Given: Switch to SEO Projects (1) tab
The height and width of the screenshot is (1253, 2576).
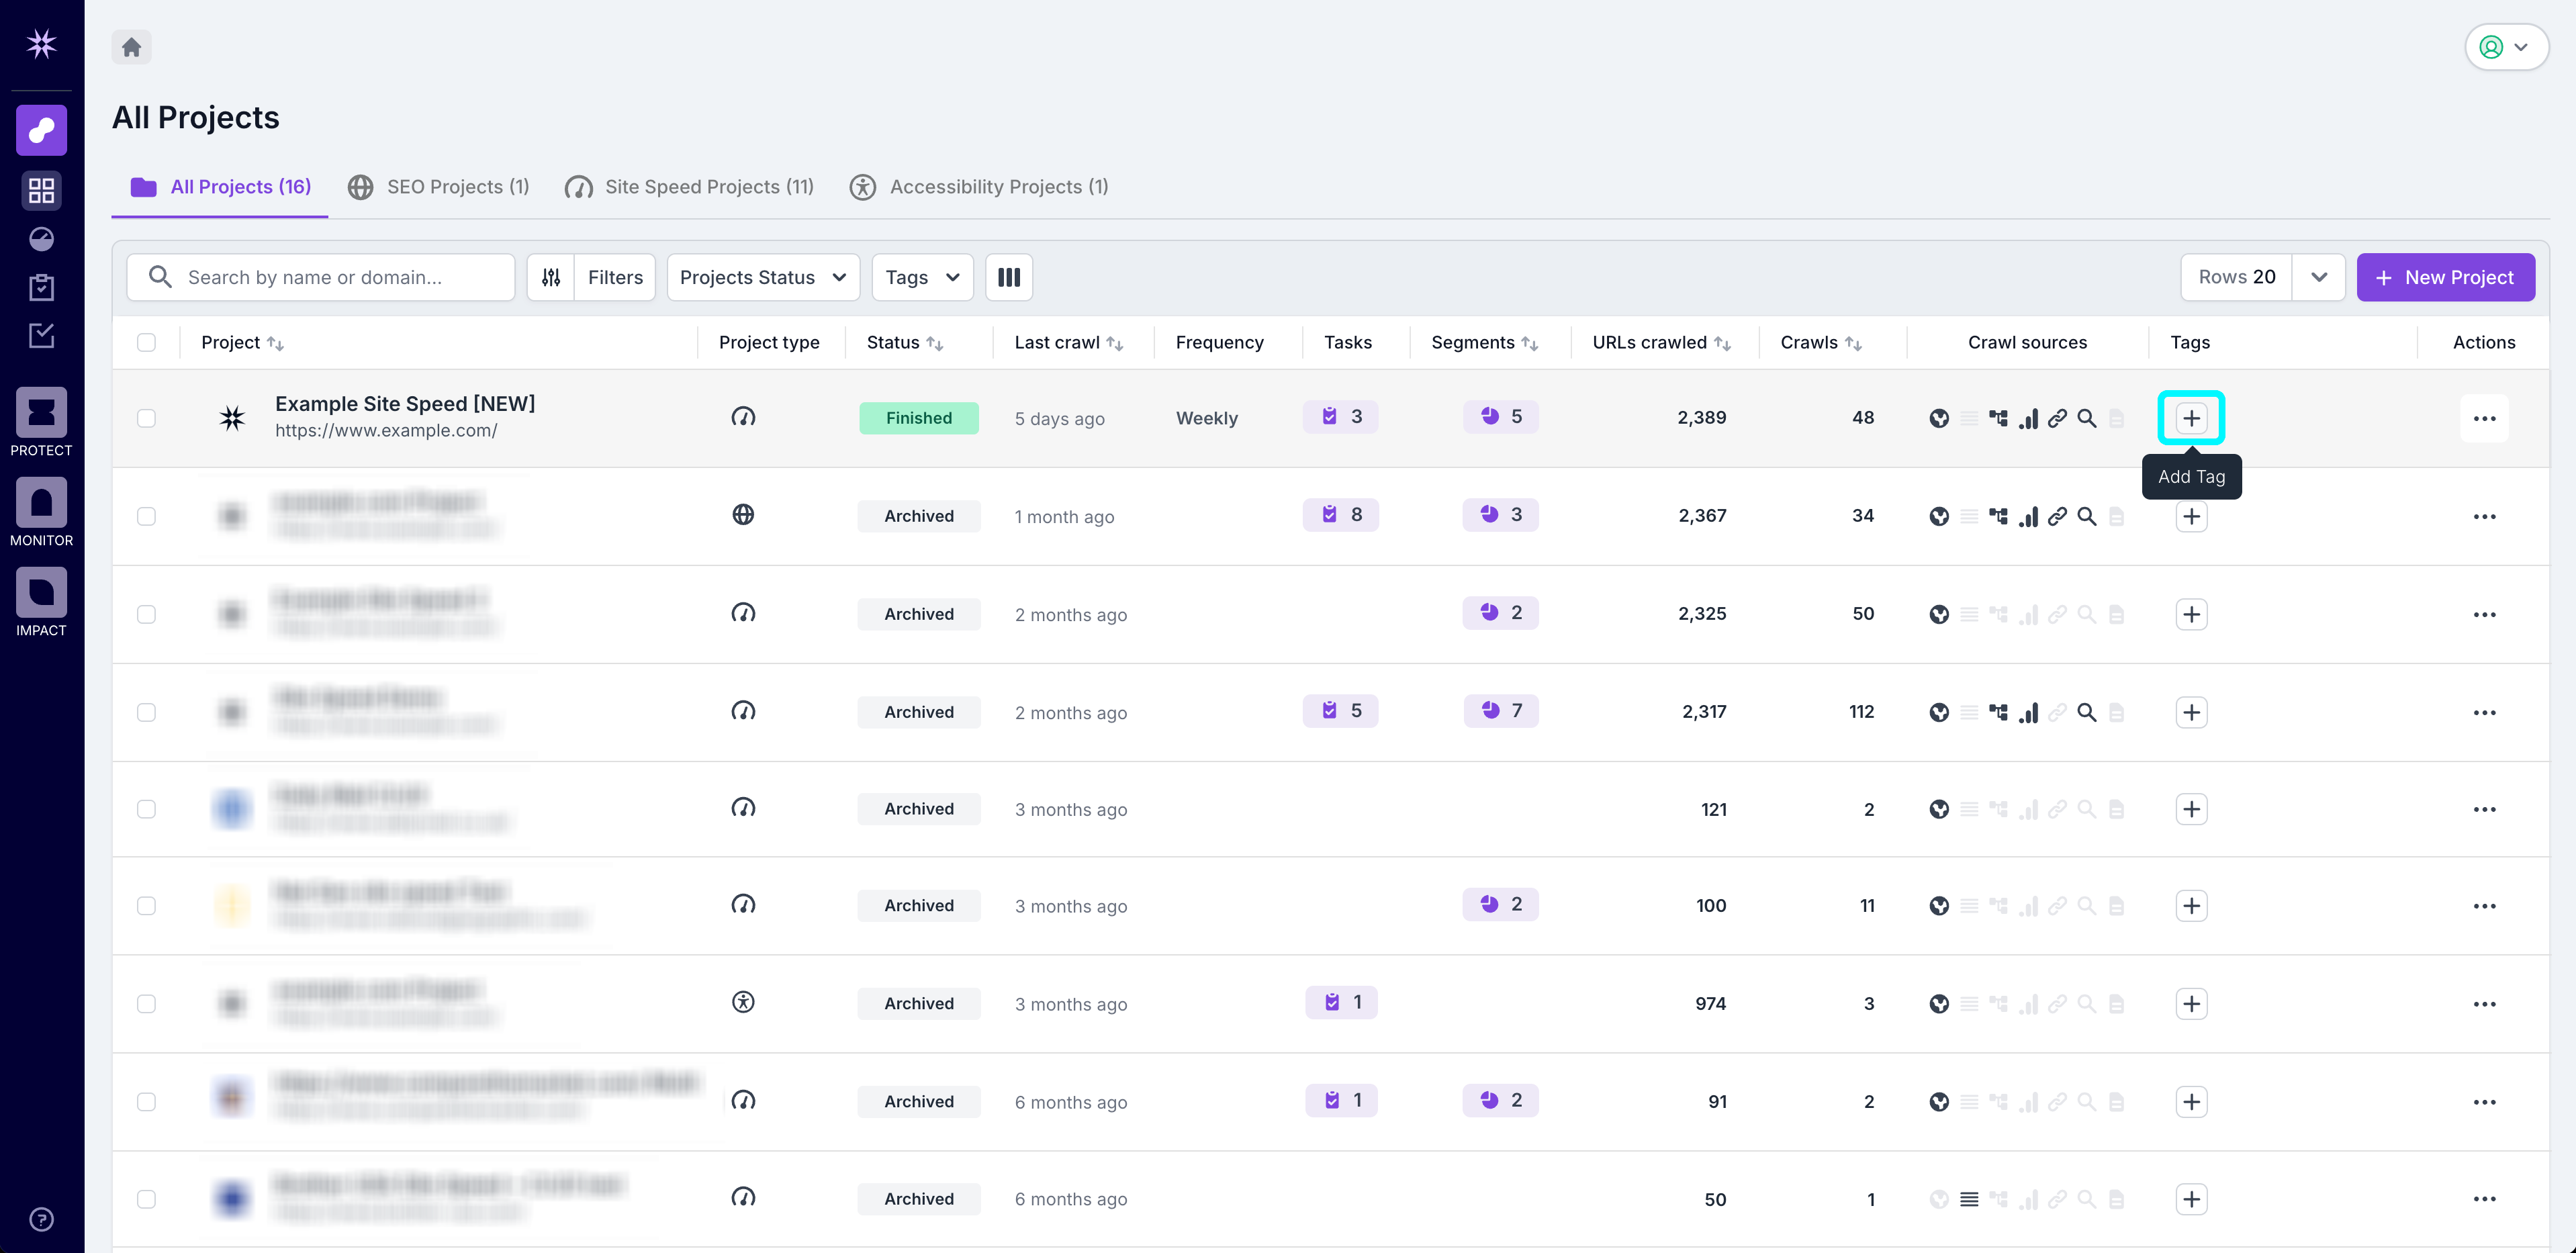Looking at the screenshot, I should click(438, 187).
